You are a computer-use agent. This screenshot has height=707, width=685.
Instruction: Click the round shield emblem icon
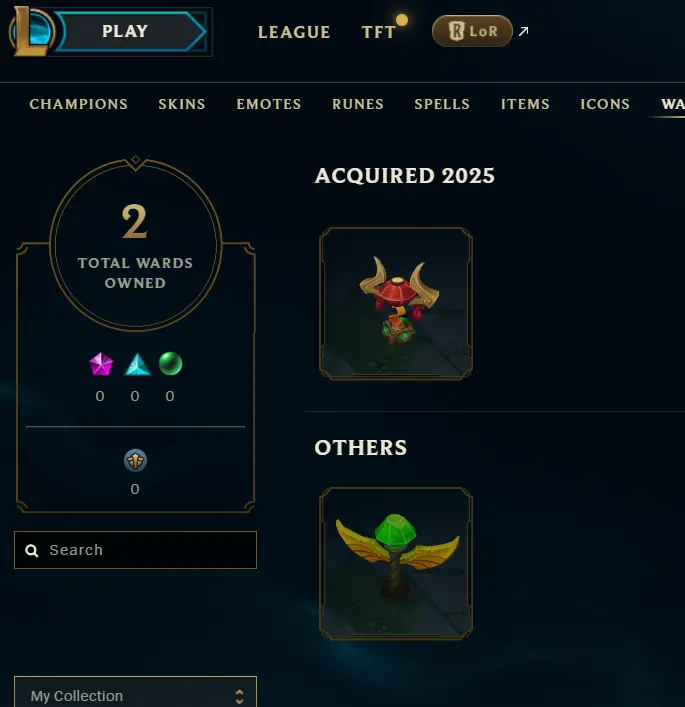(x=135, y=461)
